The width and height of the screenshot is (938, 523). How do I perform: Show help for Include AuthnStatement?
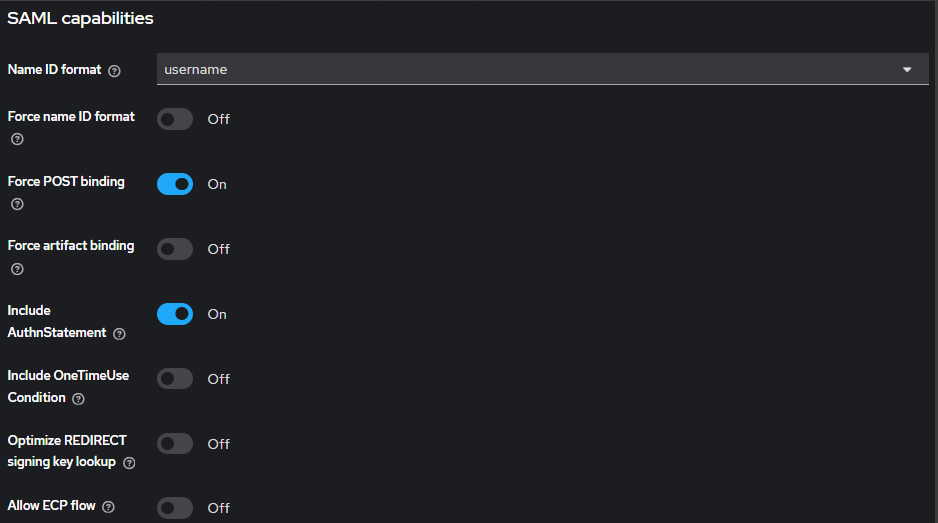(x=120, y=333)
